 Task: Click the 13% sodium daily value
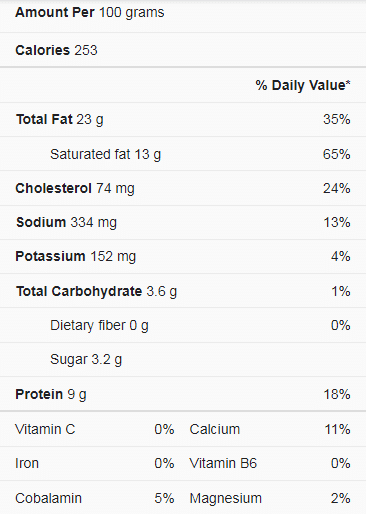tap(337, 222)
